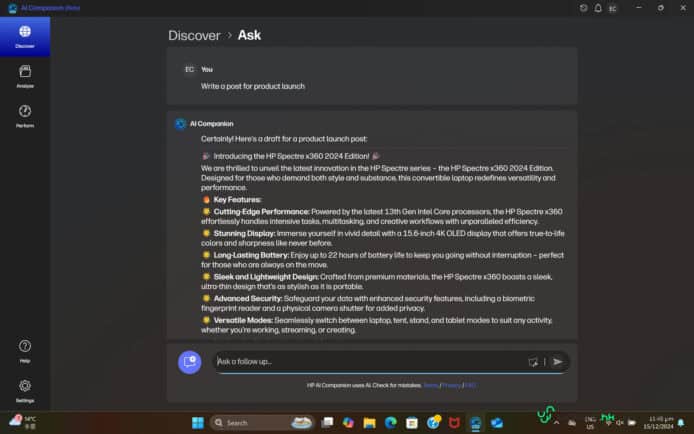The image size is (694, 434).
Task: Open the HP AI Companion taskbar icon
Action: 476,423
